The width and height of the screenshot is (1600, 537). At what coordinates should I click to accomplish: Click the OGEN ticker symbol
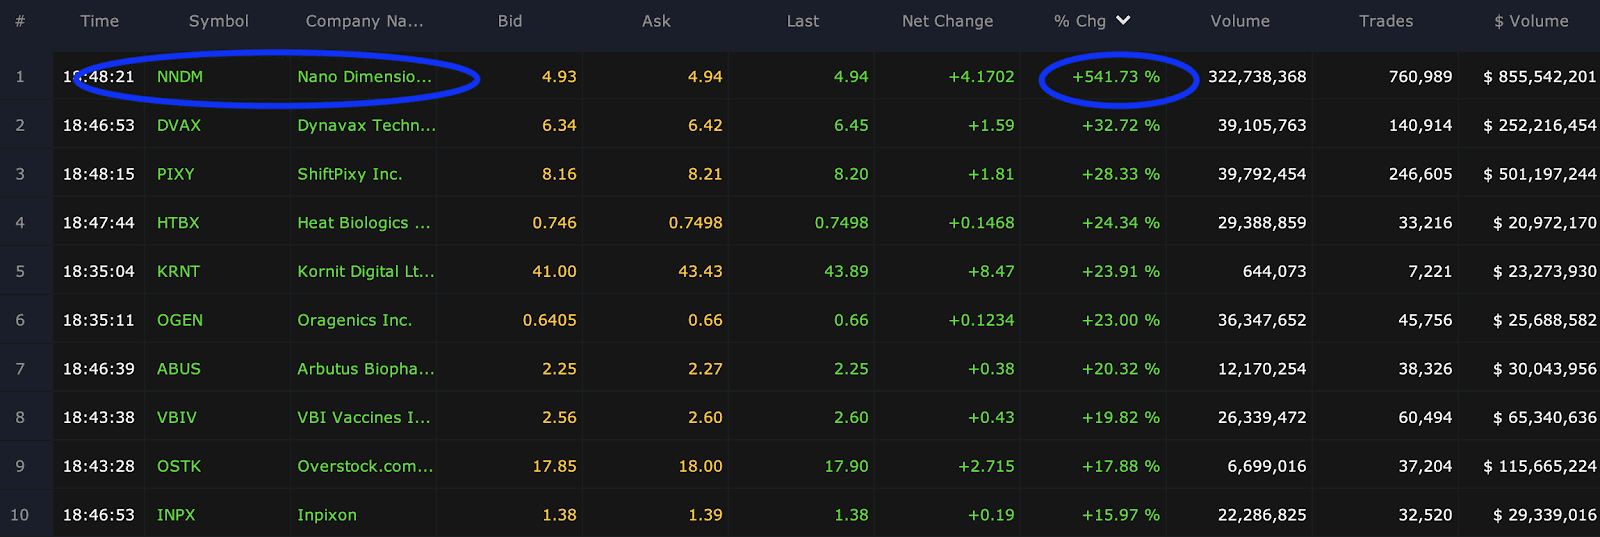tap(180, 321)
